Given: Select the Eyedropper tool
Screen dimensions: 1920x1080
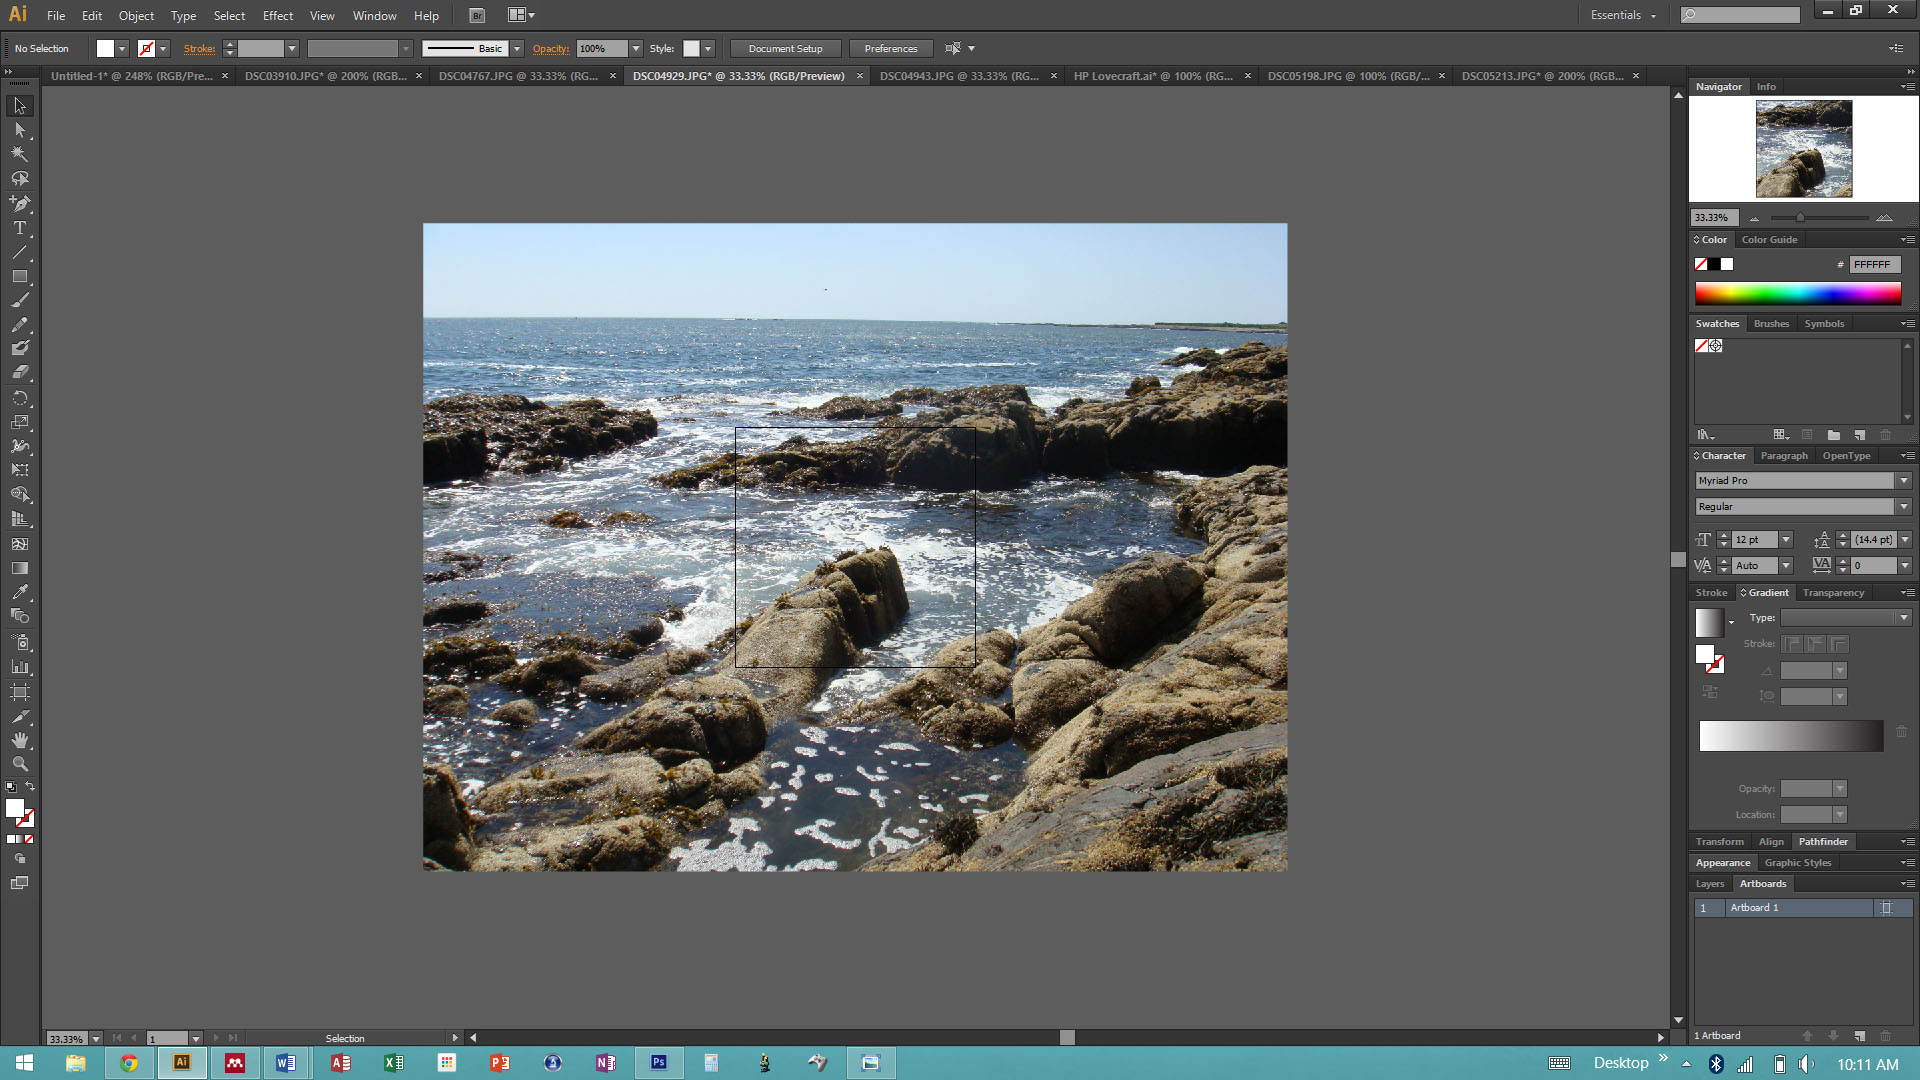Looking at the screenshot, I should tap(19, 592).
